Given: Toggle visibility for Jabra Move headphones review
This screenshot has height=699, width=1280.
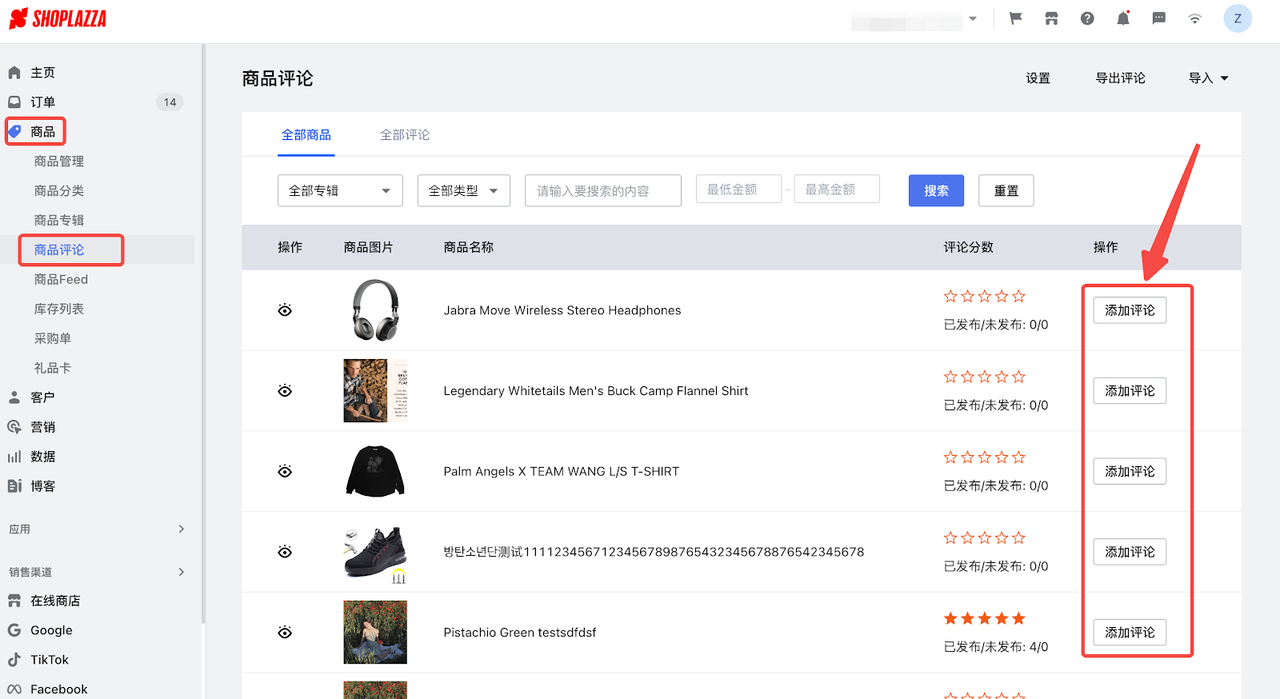Looking at the screenshot, I should pos(285,310).
